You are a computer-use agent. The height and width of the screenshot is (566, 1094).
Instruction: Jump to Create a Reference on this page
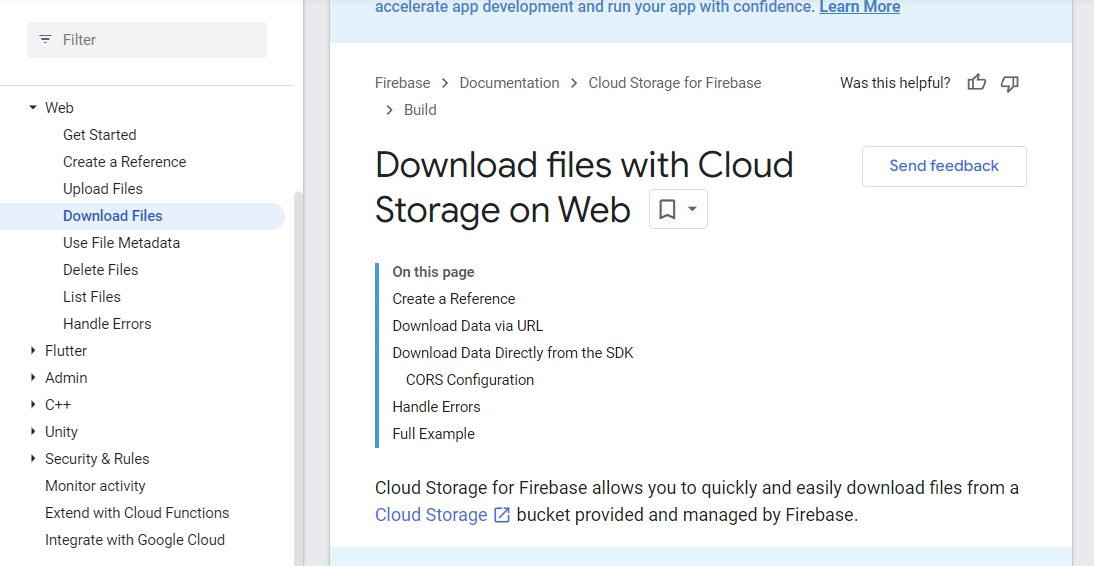(454, 299)
